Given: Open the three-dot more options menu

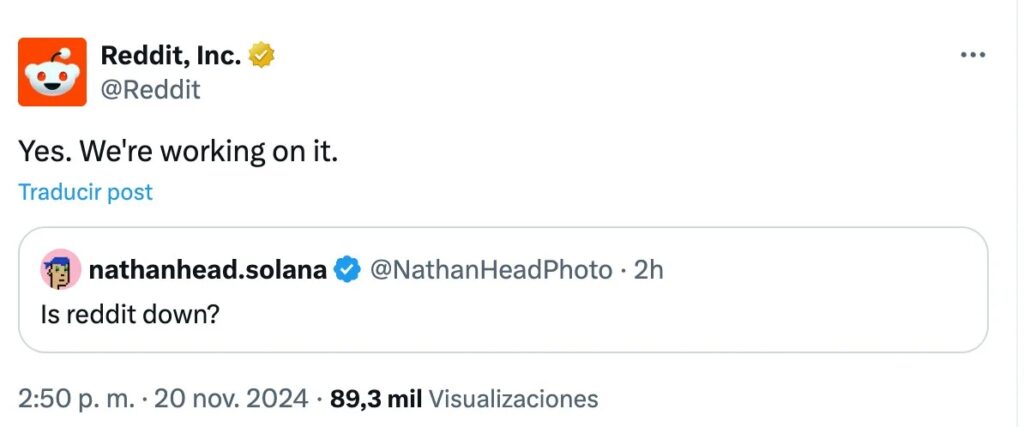Looking at the screenshot, I should point(972,55).
